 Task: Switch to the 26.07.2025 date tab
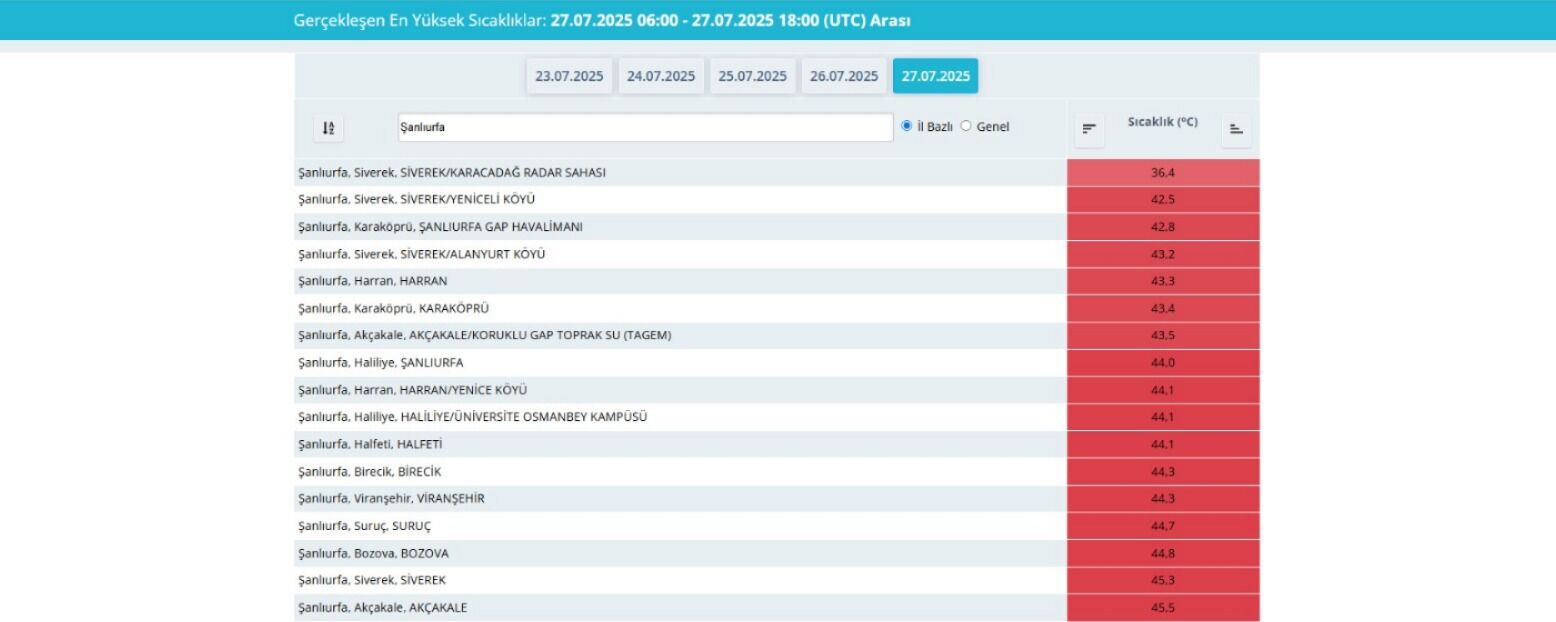coord(844,76)
